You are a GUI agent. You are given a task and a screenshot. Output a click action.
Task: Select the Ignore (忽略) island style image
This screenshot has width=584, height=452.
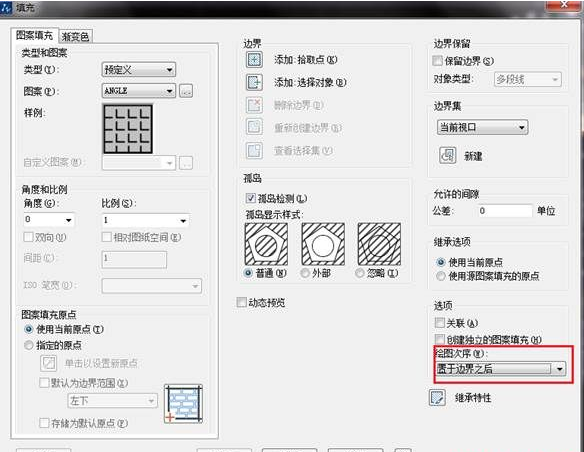tap(379, 244)
